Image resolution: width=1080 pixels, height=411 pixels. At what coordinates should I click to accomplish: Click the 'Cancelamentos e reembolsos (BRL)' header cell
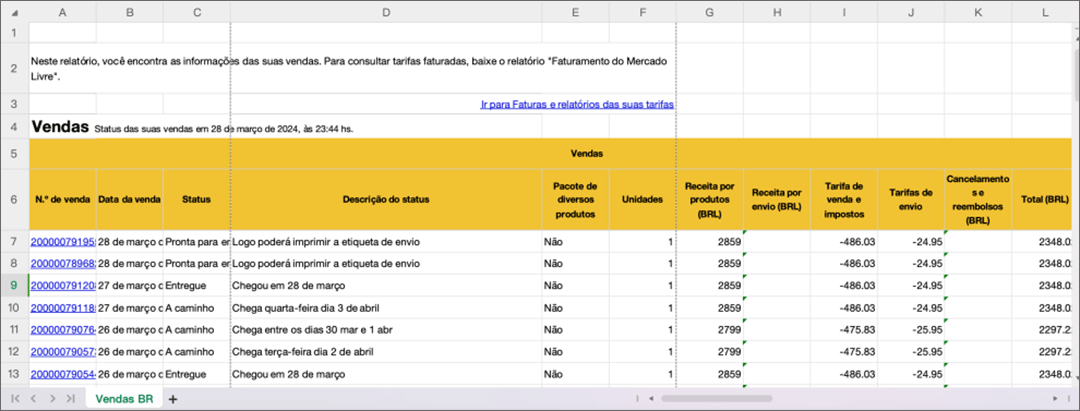pos(978,200)
